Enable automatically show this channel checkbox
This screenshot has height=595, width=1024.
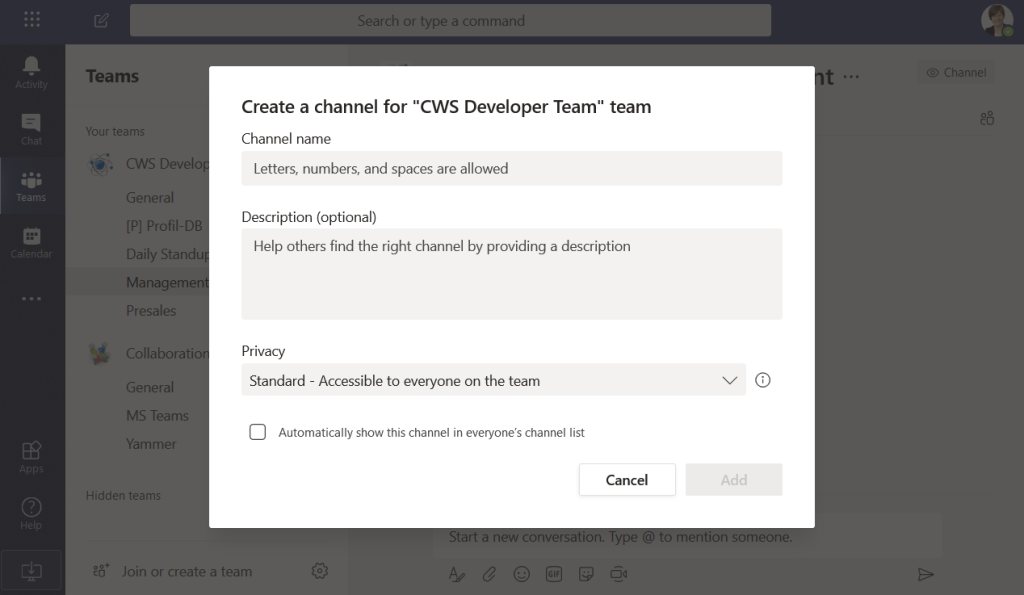point(258,432)
